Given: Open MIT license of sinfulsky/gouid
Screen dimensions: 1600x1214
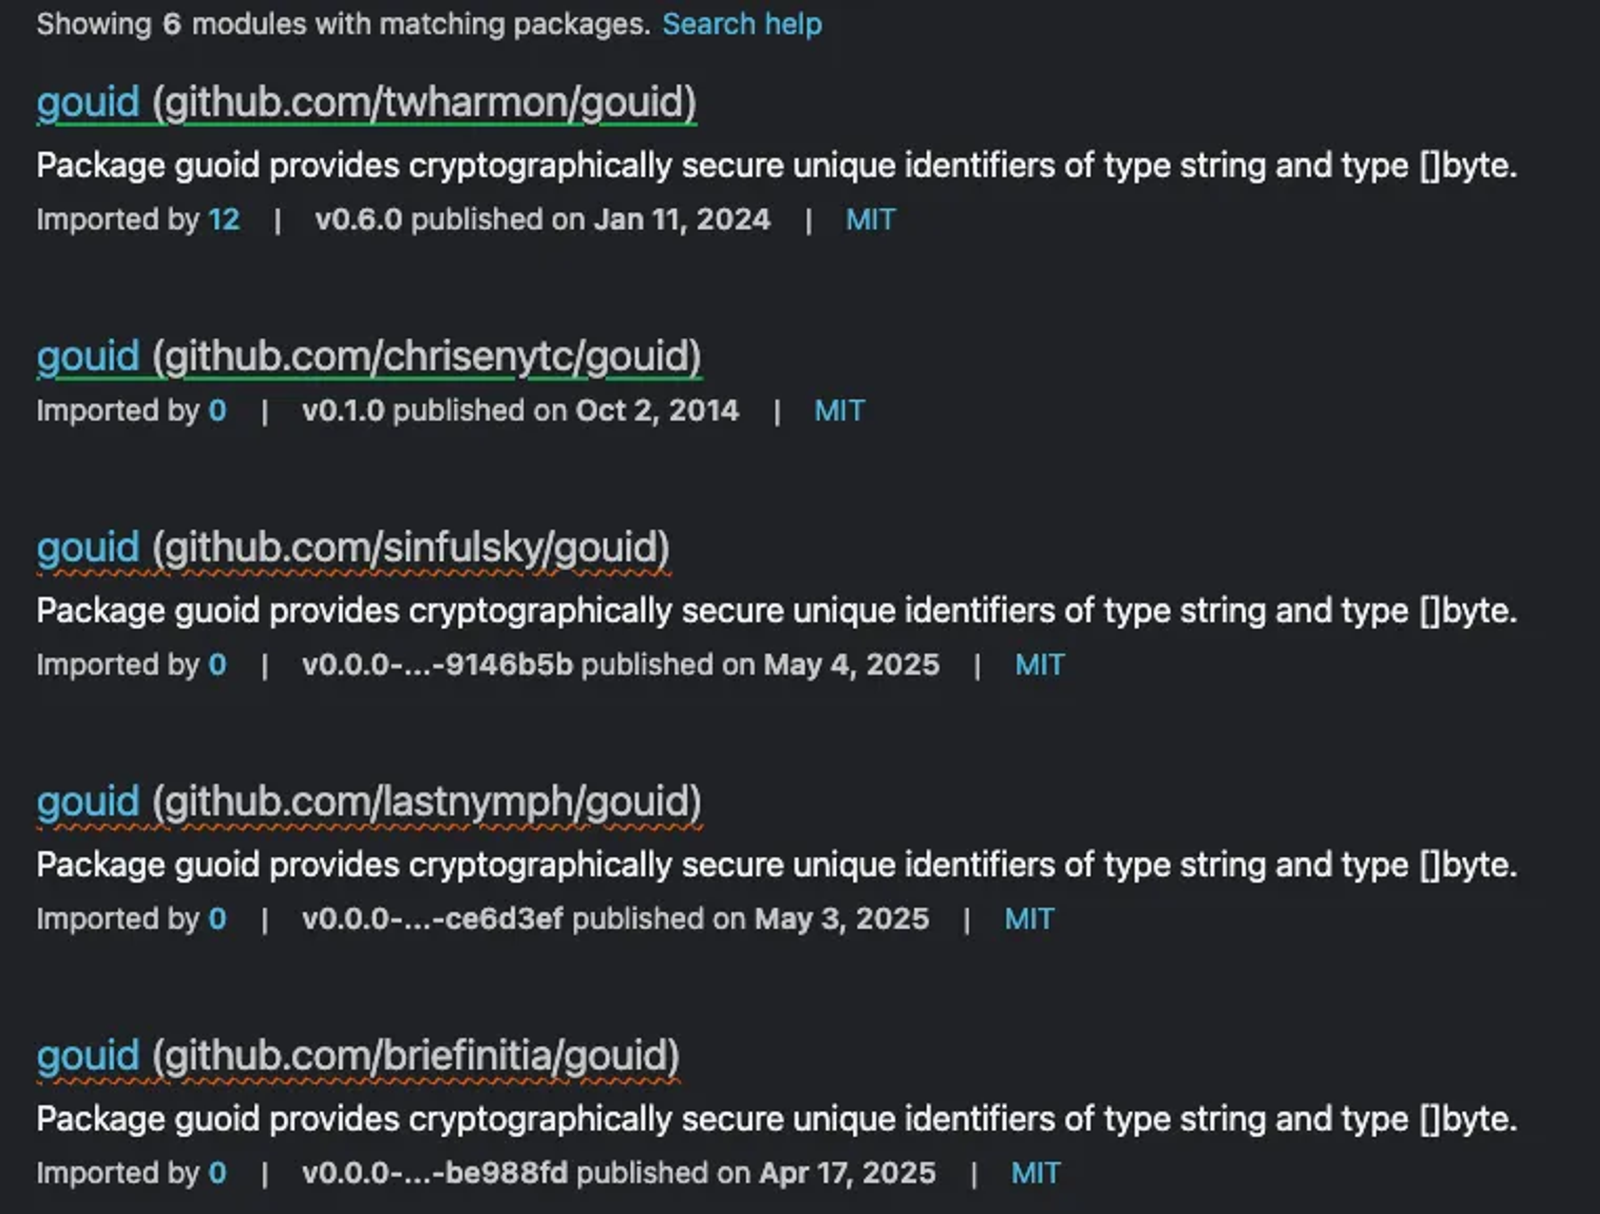Looking at the screenshot, I should 1039,664.
